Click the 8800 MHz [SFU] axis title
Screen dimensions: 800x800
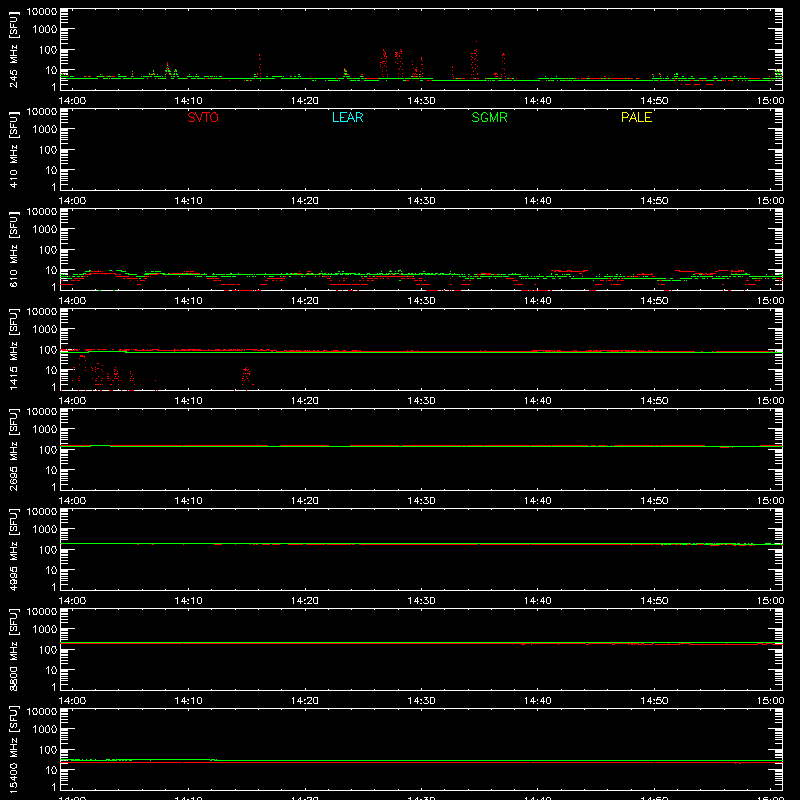tap(14, 649)
